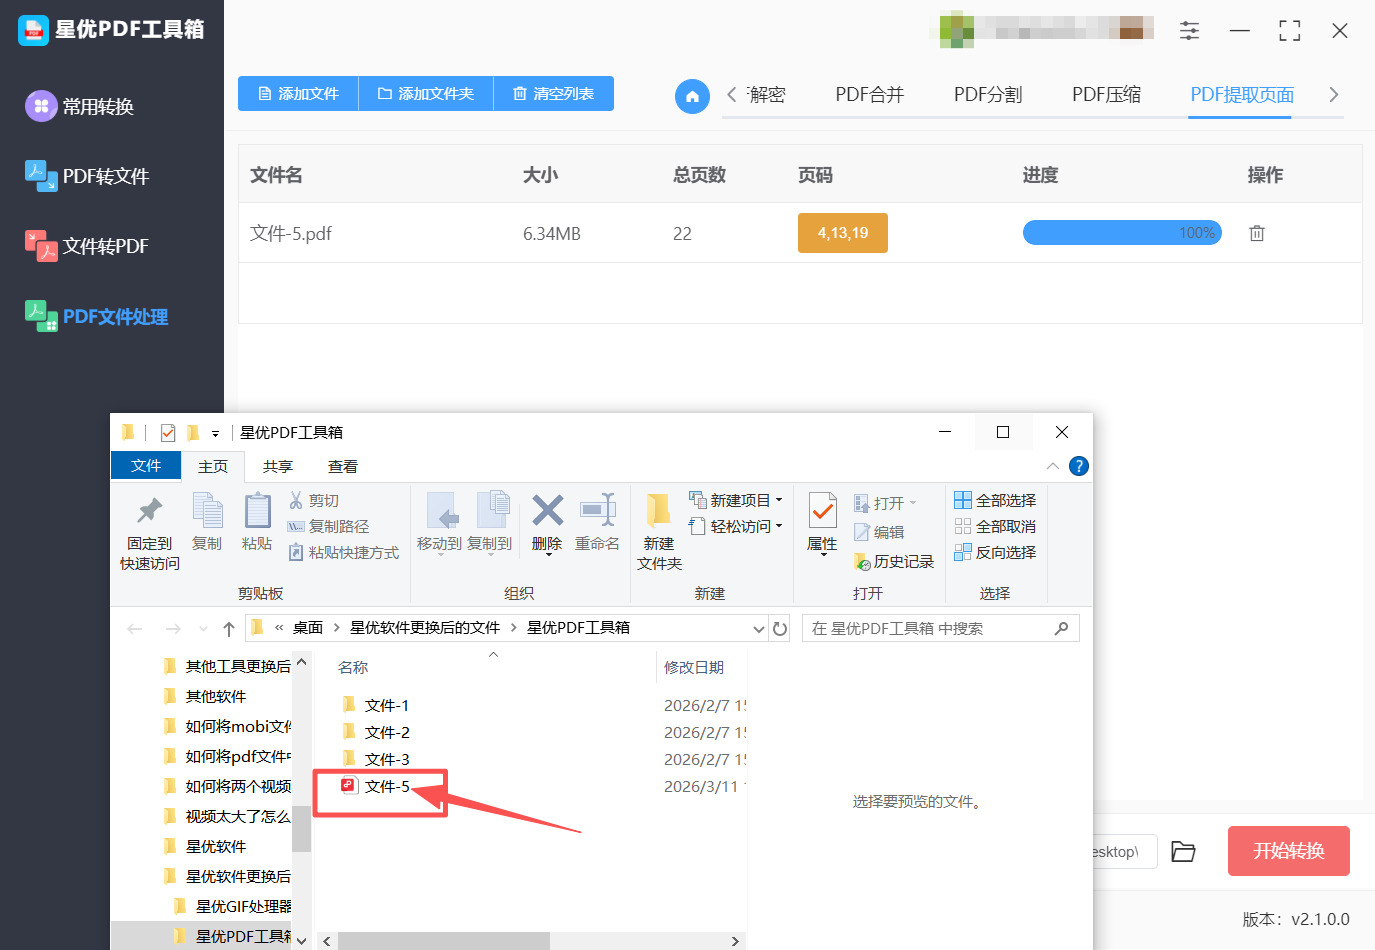
Task: Click the Explorer search box
Action: point(940,628)
